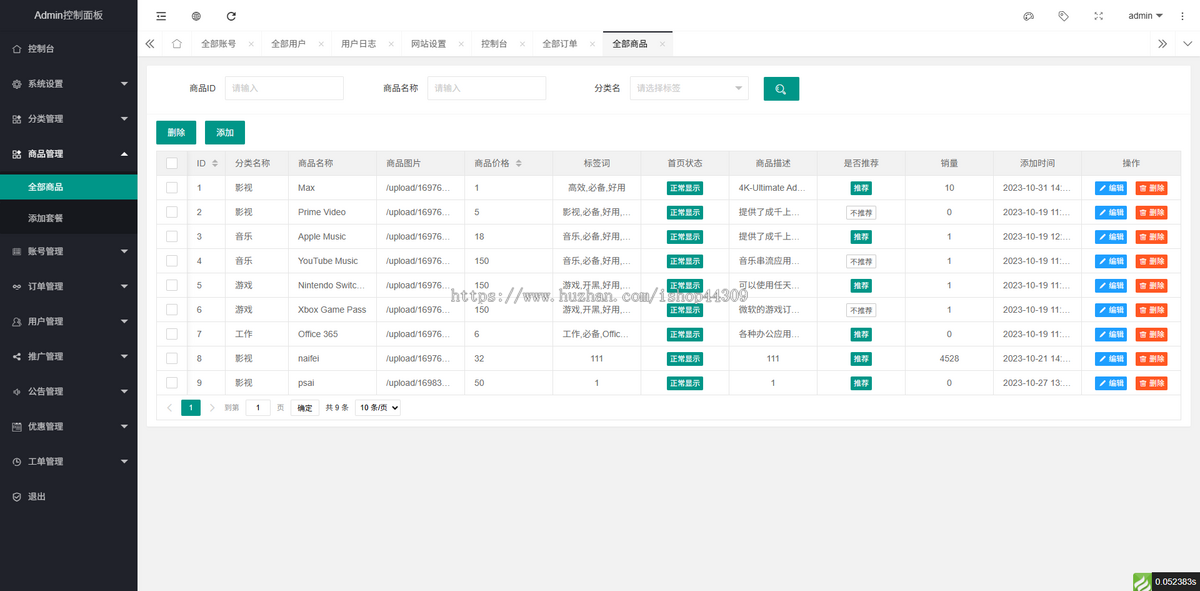Viewport: 1200px width, 591px height.
Task: Sort by the 商品价格 column arrows
Action: [518, 163]
